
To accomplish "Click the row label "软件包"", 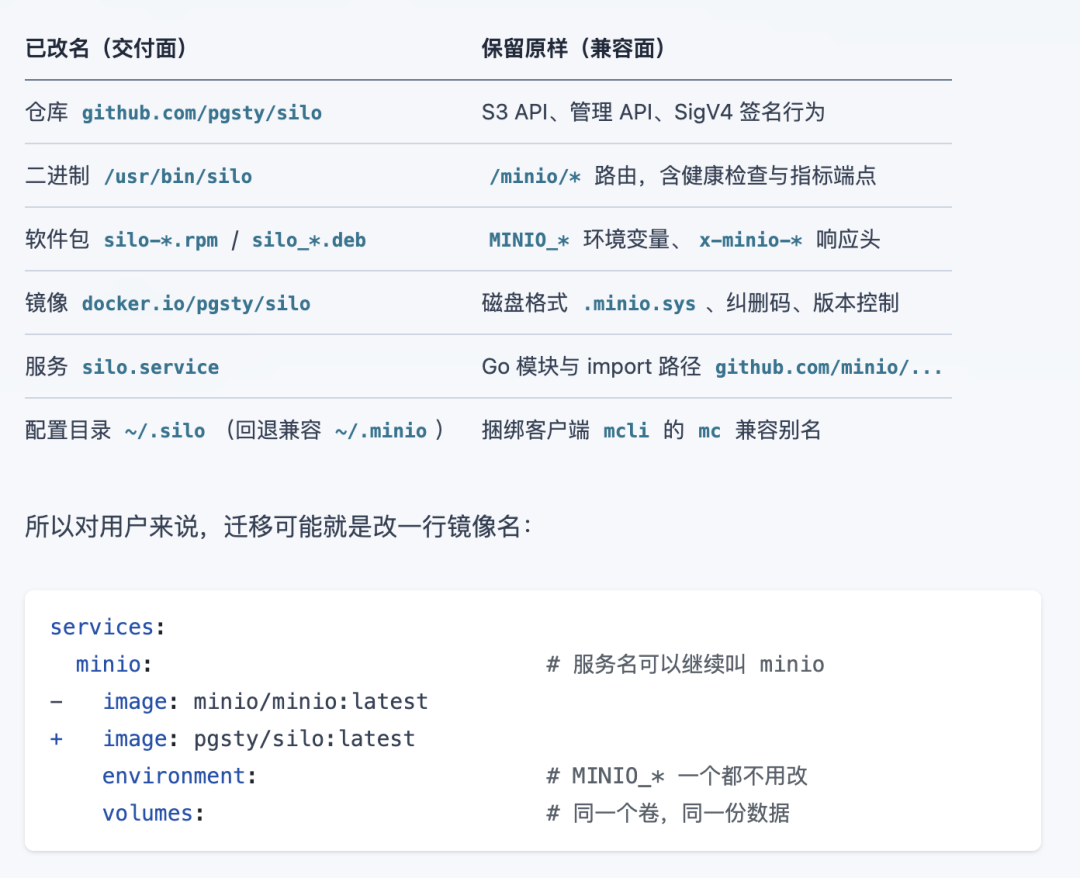I will pyautogui.click(x=57, y=240).
